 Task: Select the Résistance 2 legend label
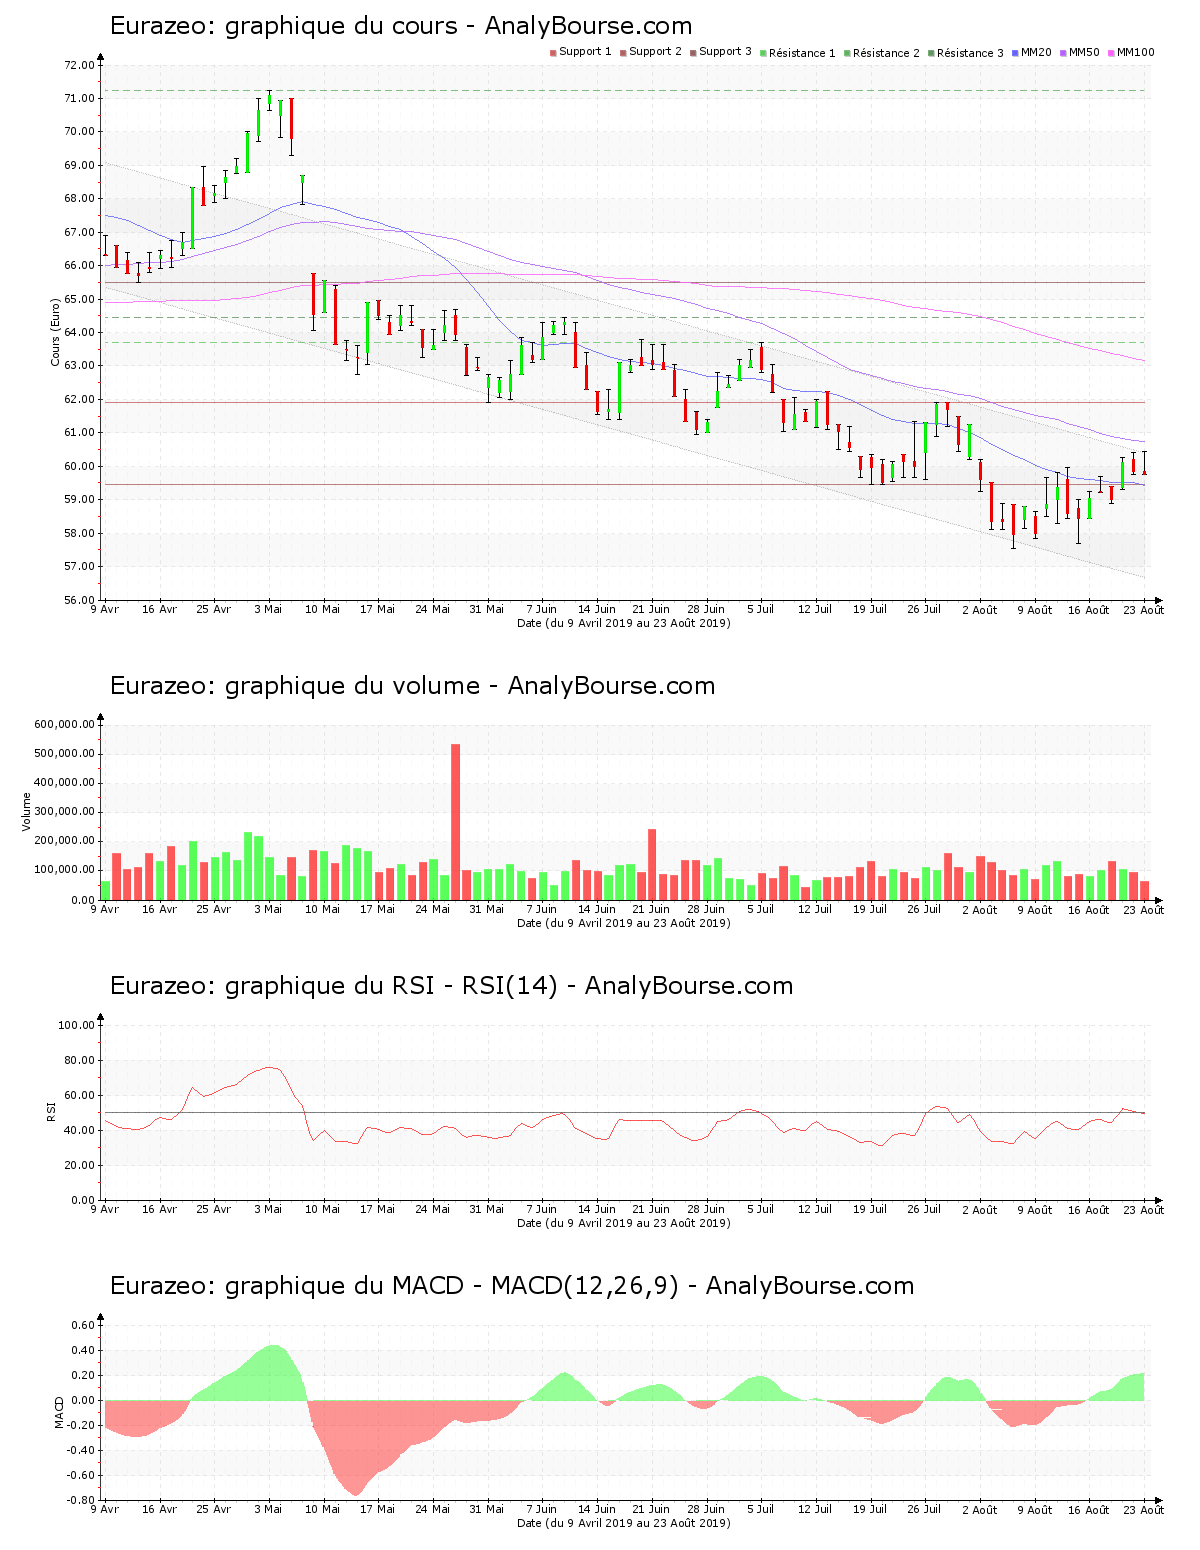pos(886,52)
